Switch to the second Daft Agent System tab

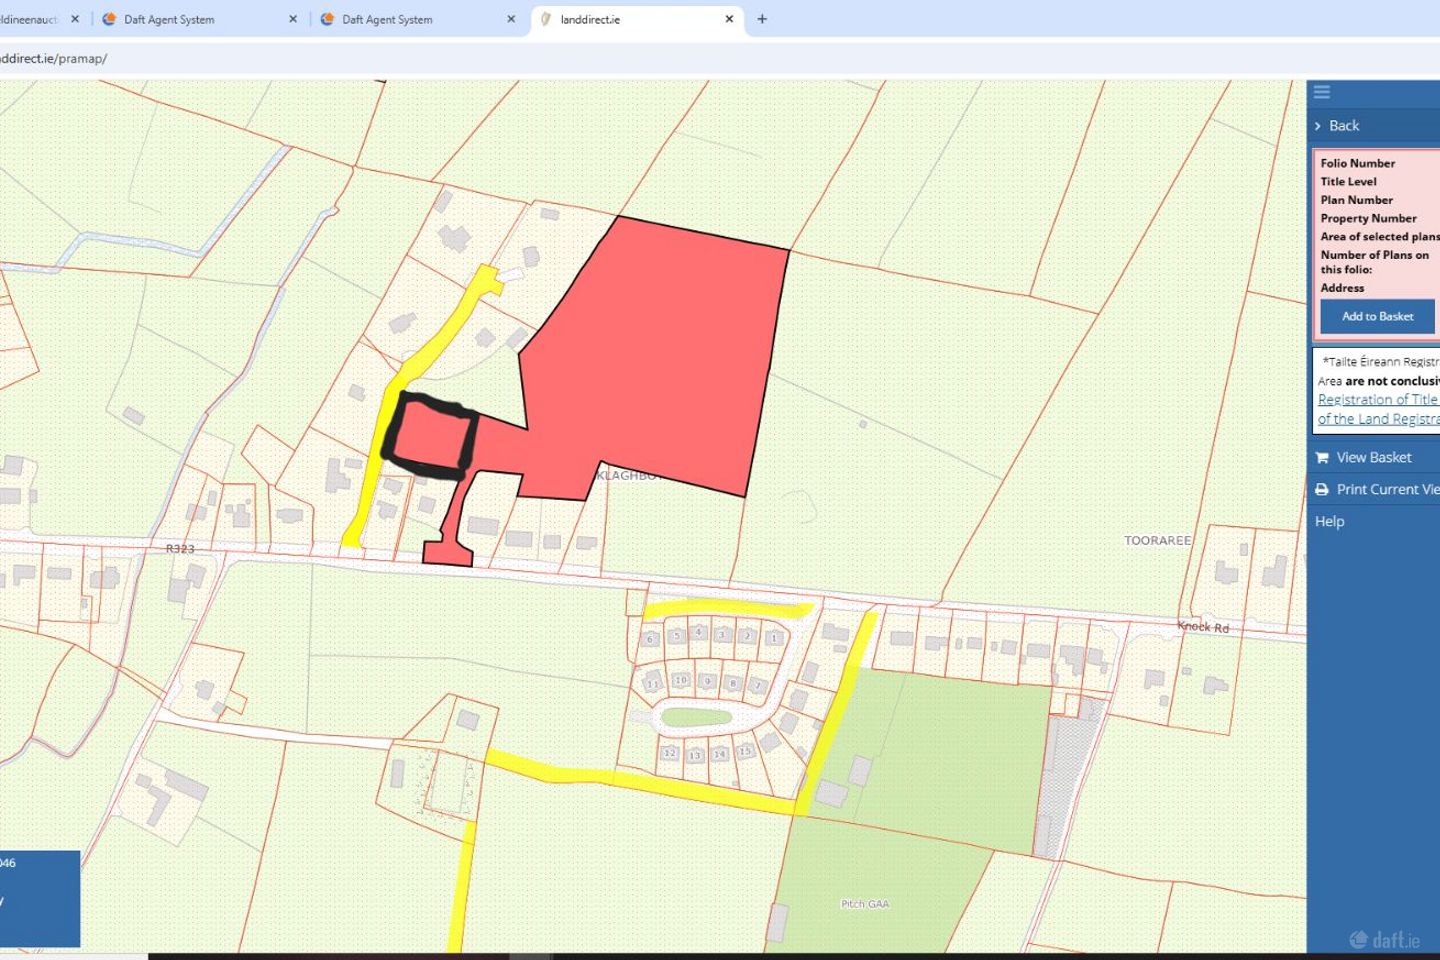[387, 19]
